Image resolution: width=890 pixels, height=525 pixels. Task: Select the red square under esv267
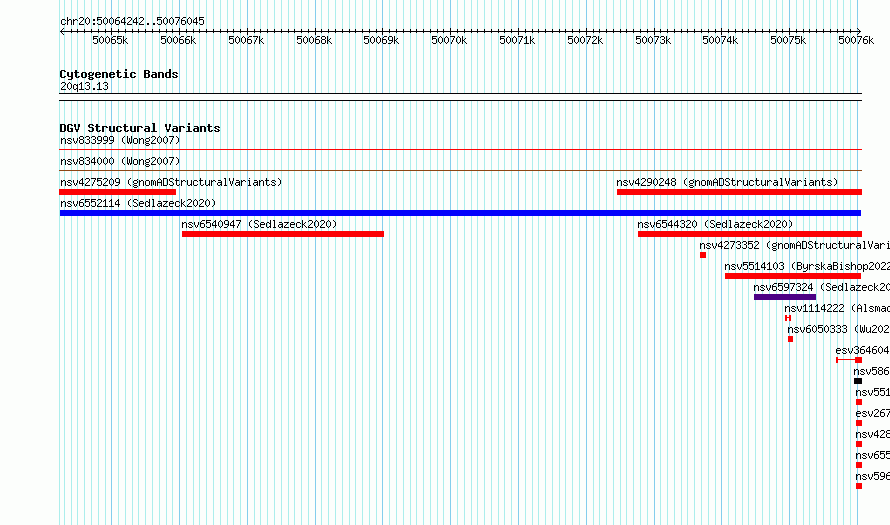859,423
